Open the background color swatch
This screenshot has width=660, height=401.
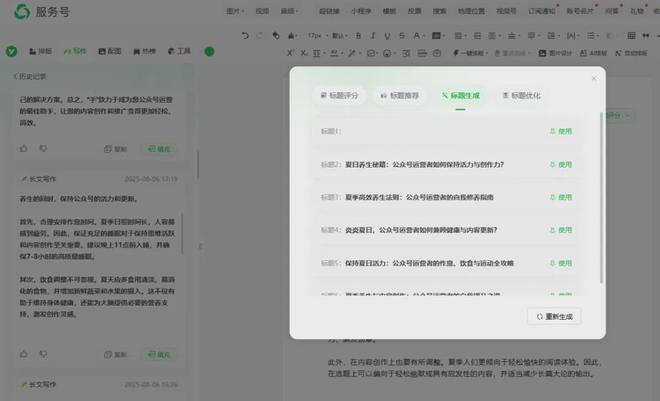[436, 36]
